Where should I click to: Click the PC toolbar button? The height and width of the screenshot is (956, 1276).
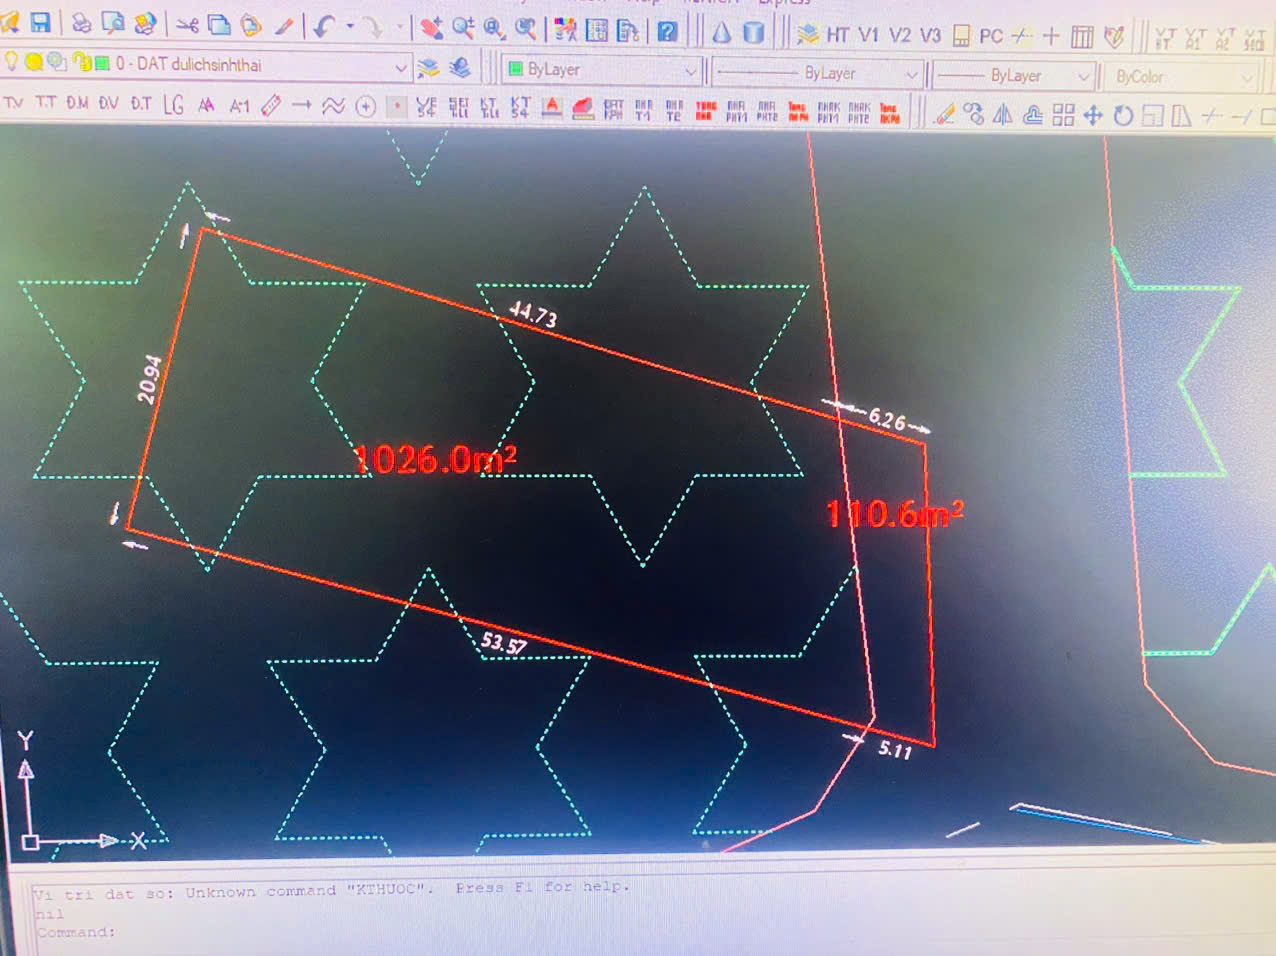(990, 37)
